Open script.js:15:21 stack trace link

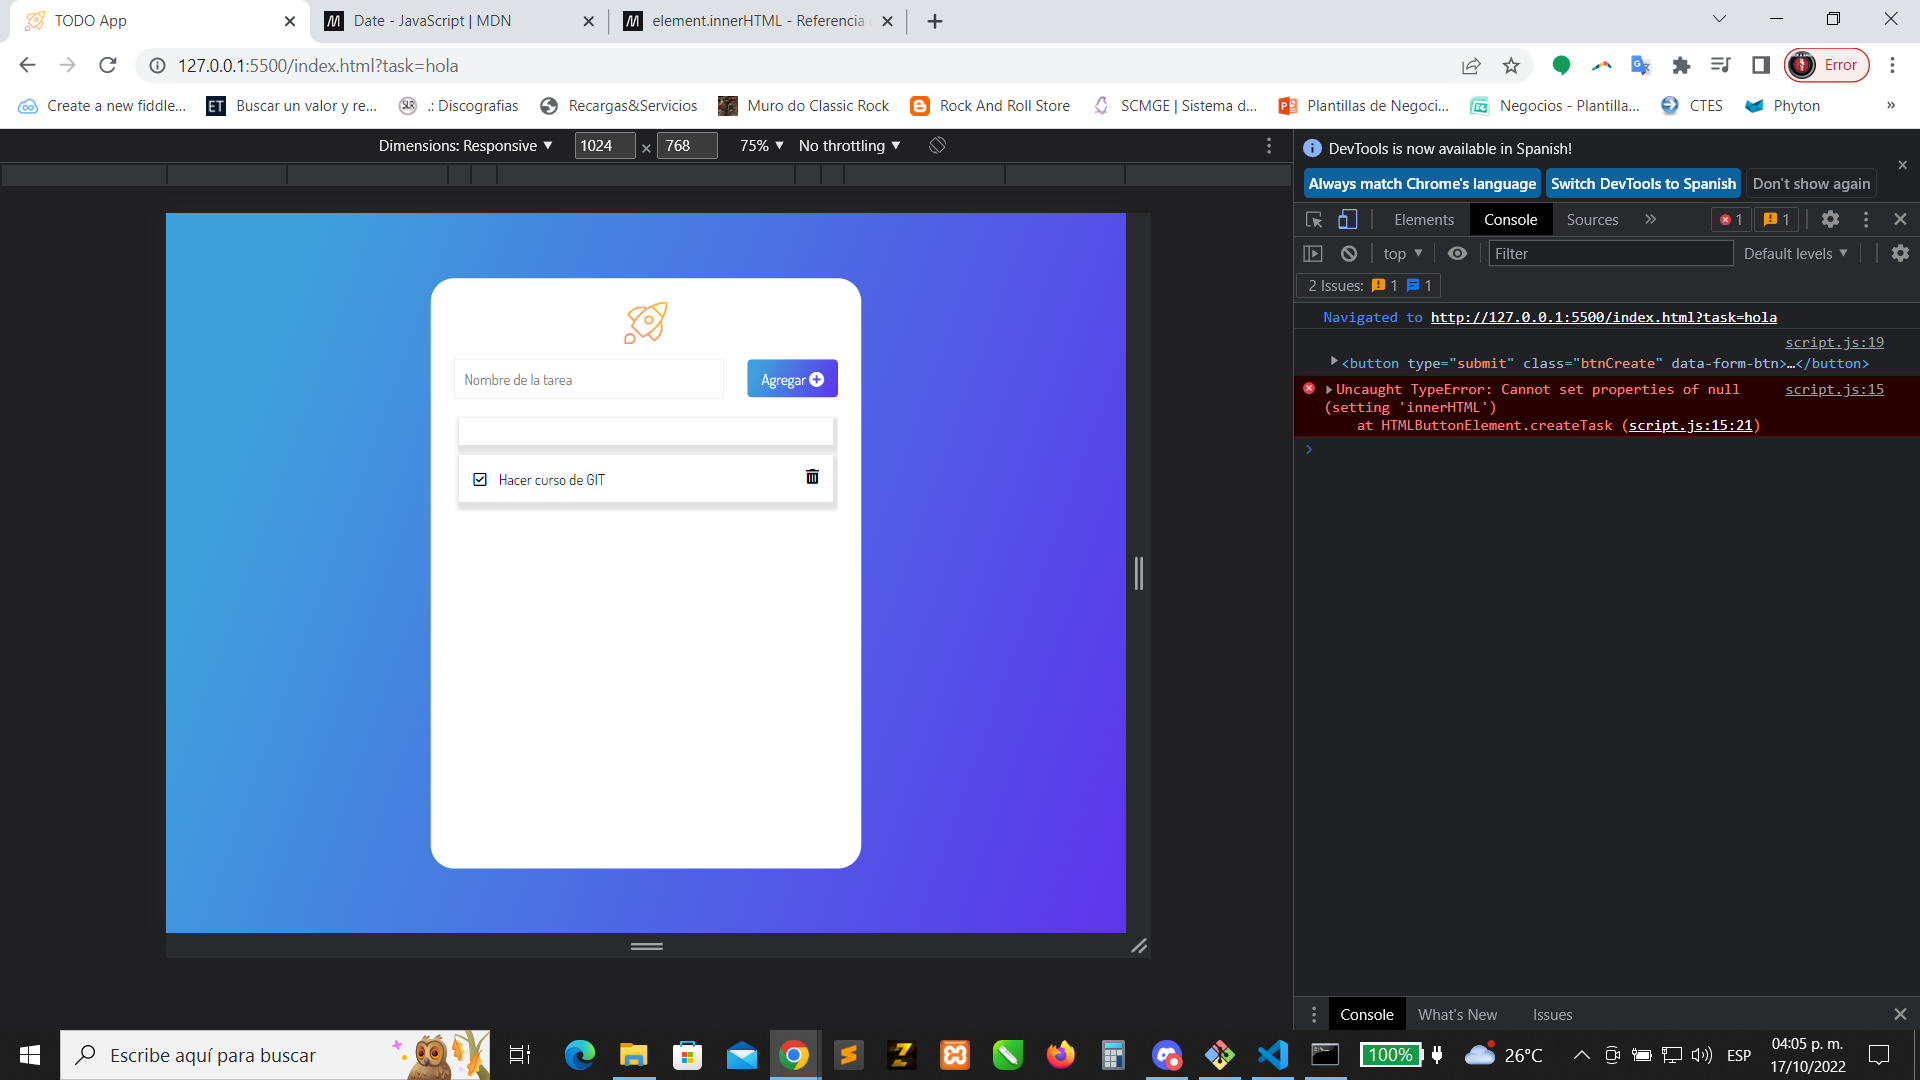click(1690, 426)
